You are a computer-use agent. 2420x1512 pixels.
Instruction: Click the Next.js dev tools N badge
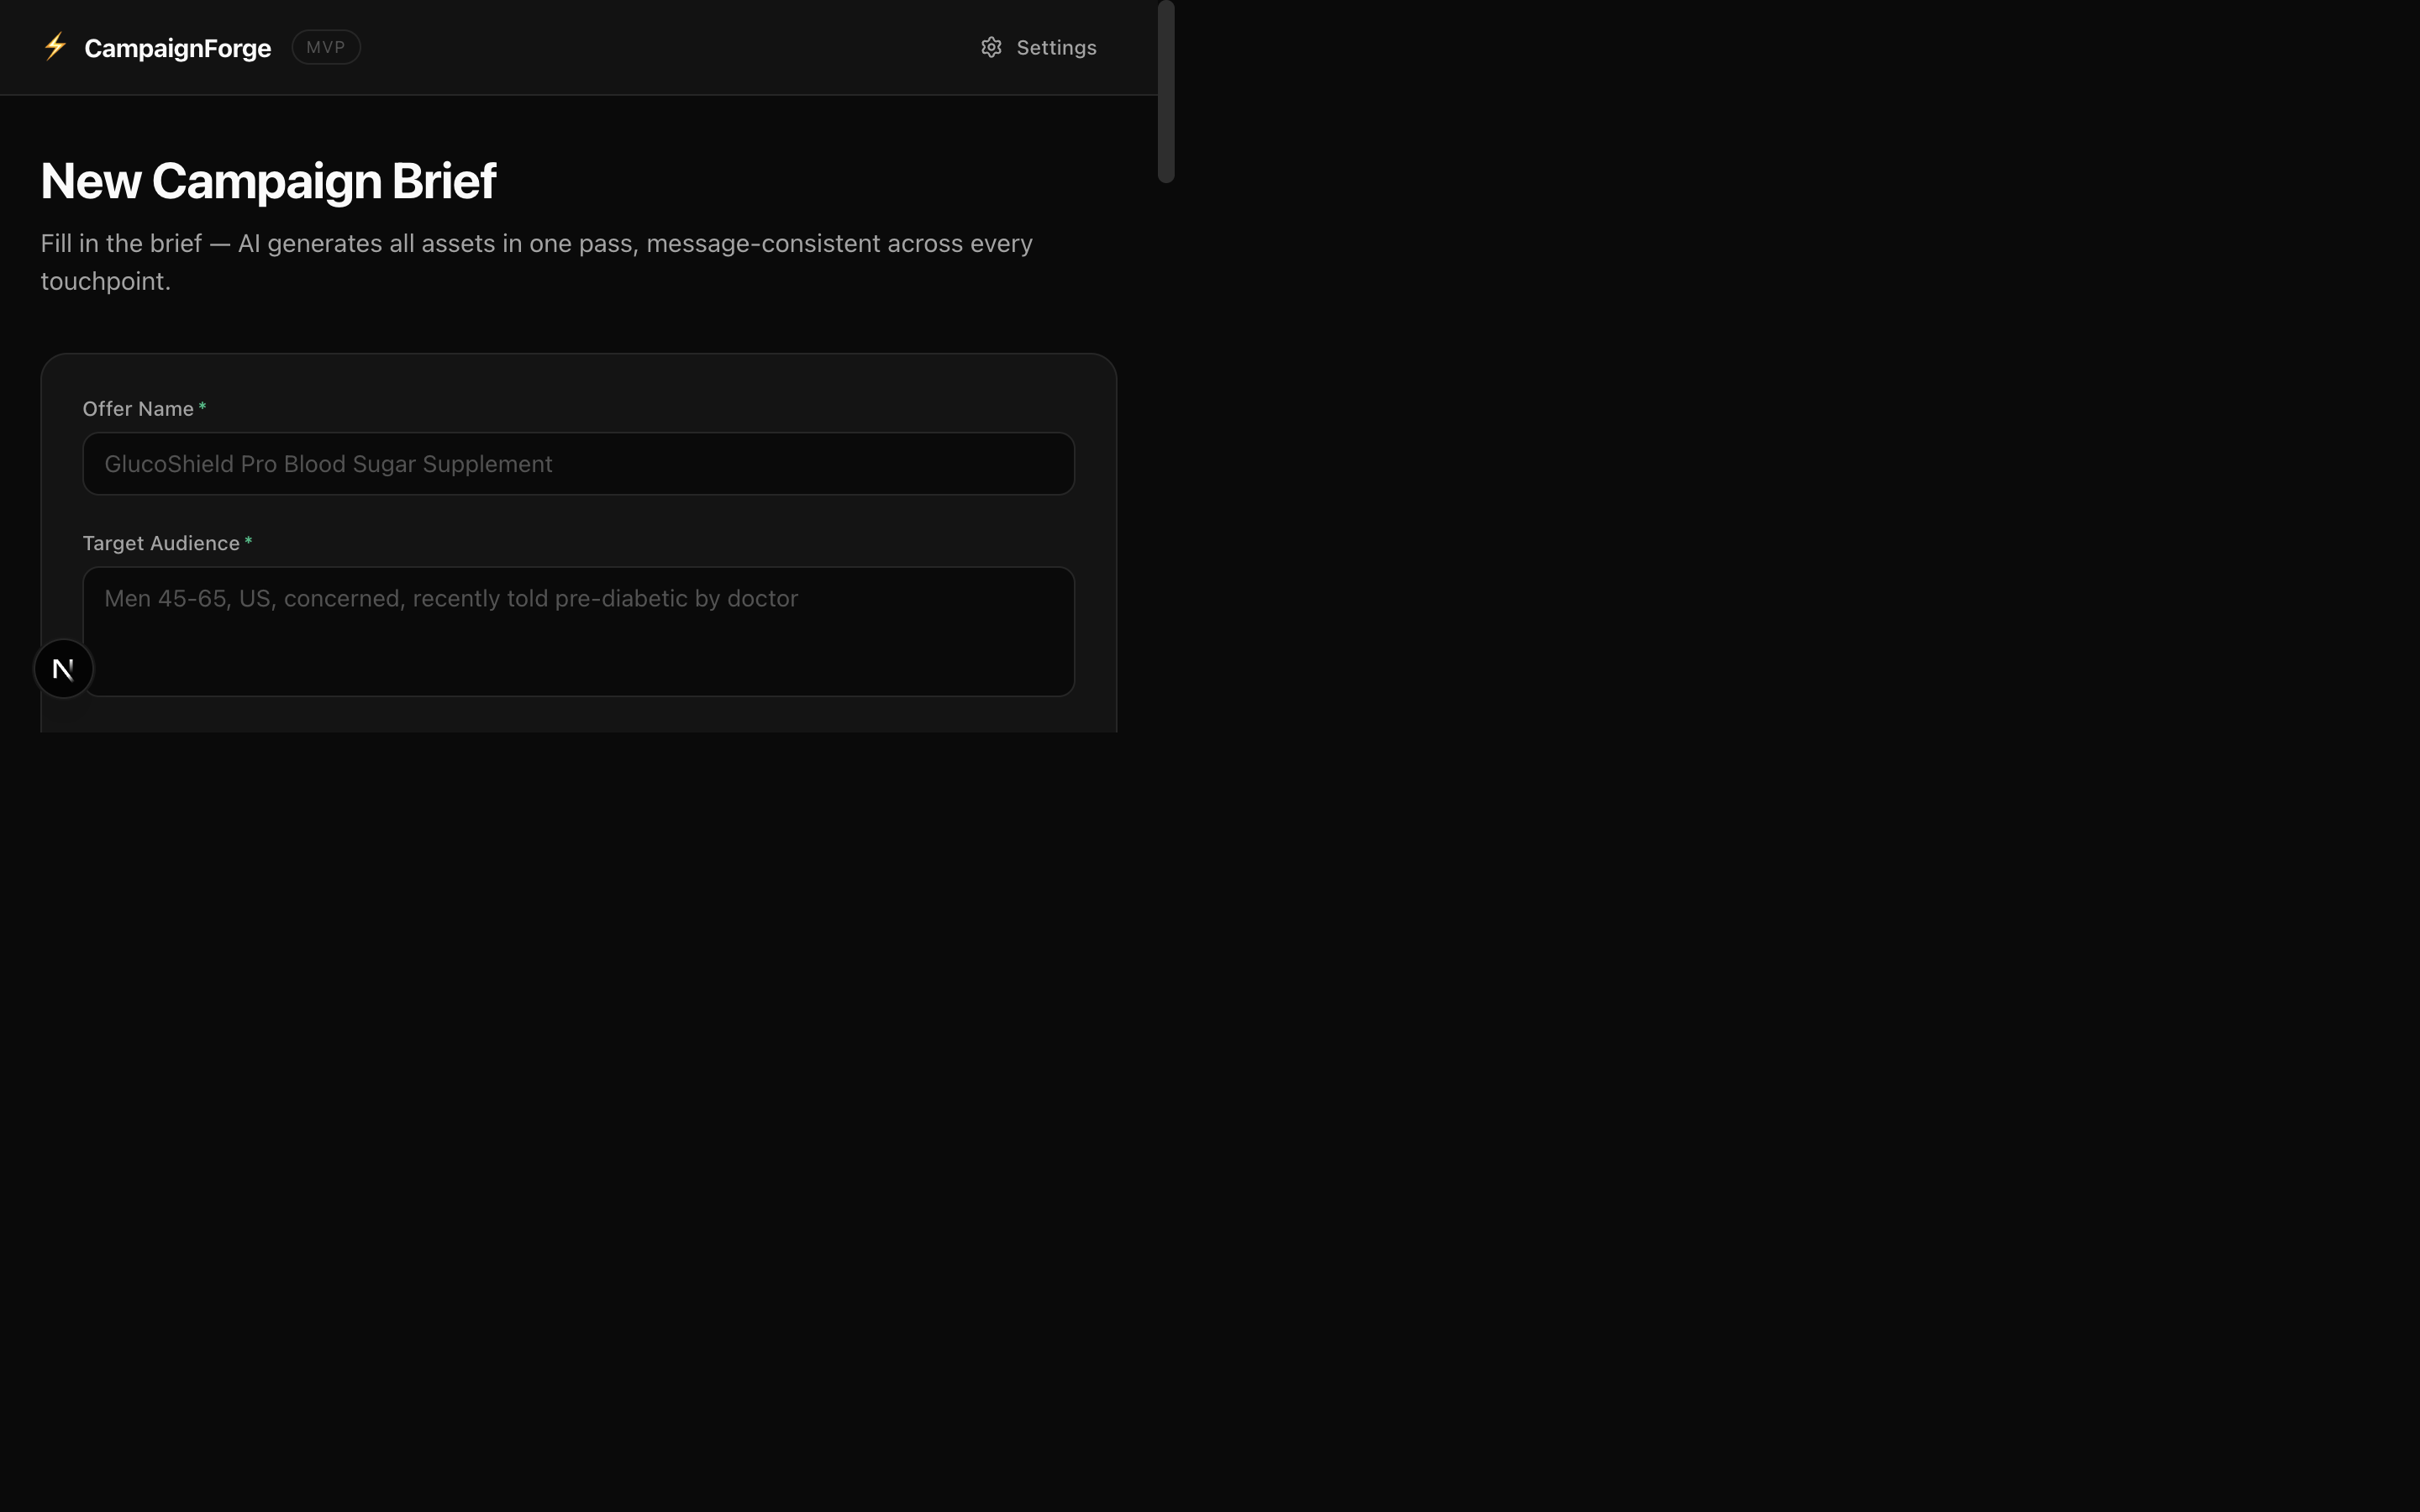pos(63,669)
